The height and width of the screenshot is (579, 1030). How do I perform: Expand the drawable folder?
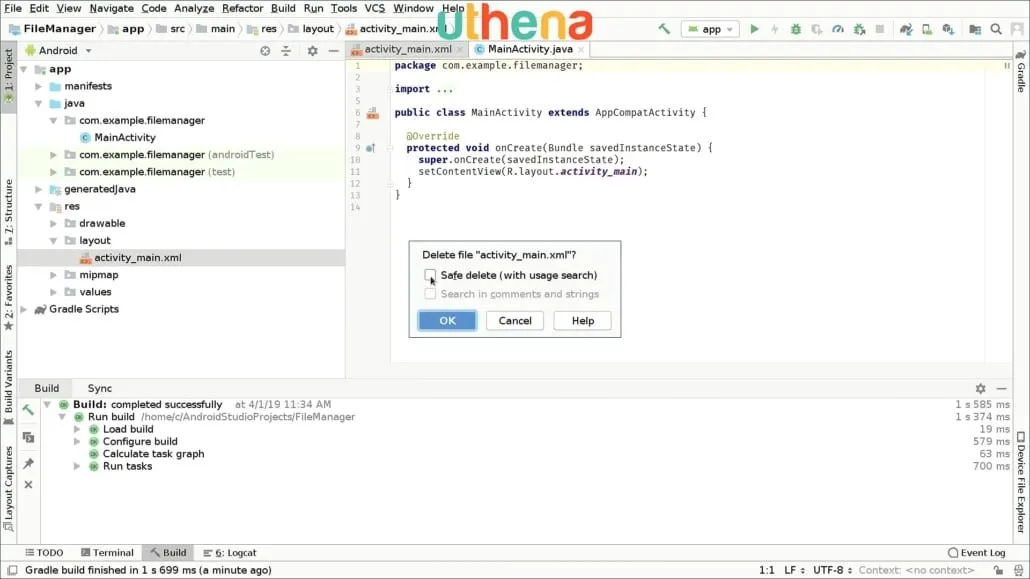click(54, 223)
